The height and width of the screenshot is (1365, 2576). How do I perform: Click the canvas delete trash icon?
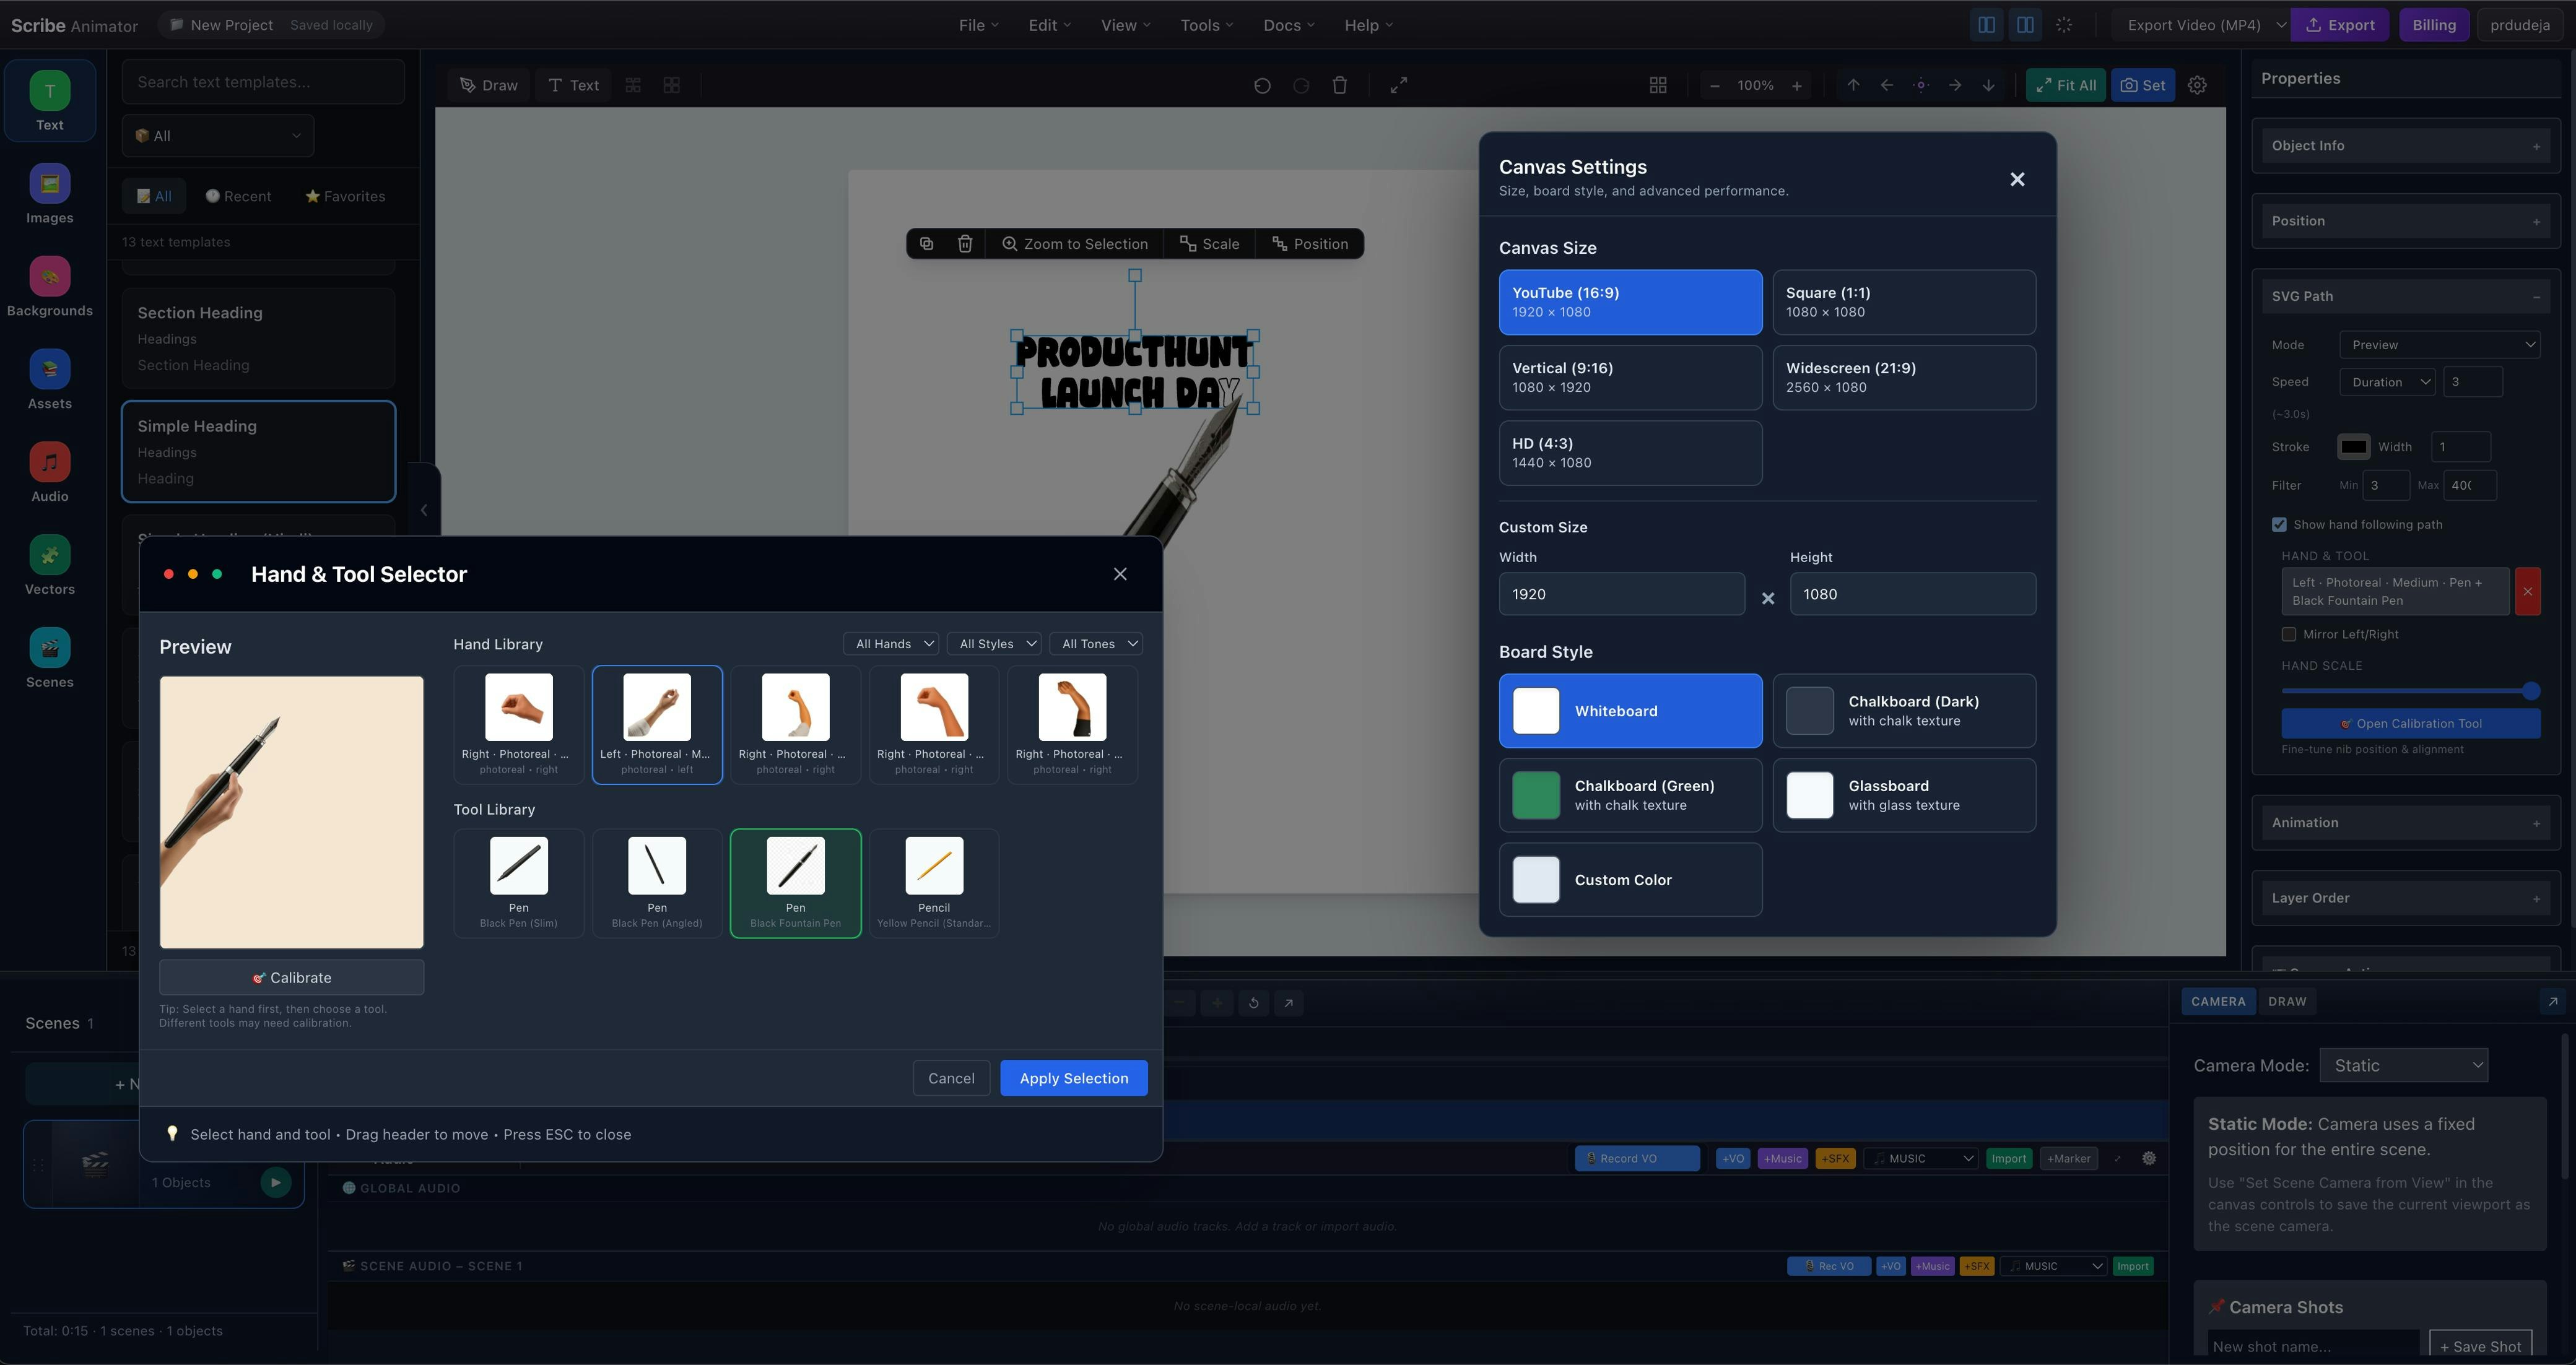[x=1339, y=86]
